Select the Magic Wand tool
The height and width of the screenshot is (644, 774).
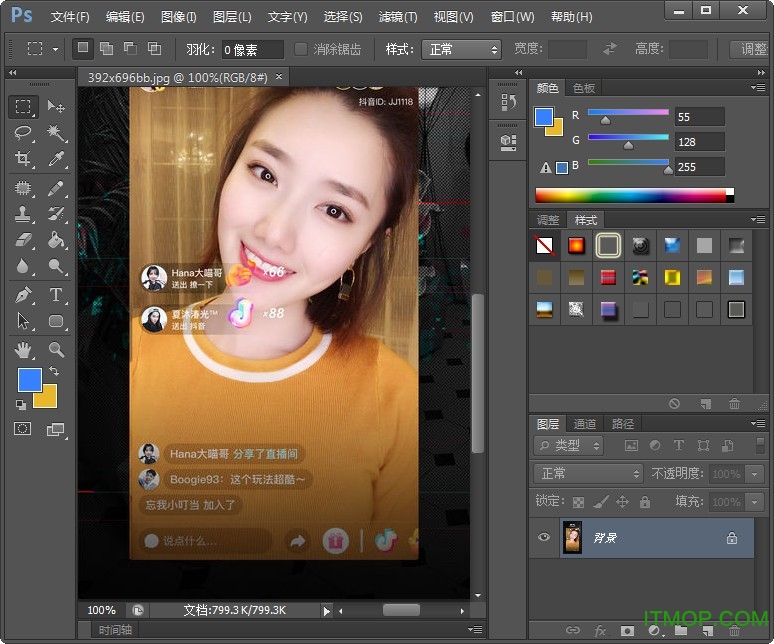tap(56, 132)
